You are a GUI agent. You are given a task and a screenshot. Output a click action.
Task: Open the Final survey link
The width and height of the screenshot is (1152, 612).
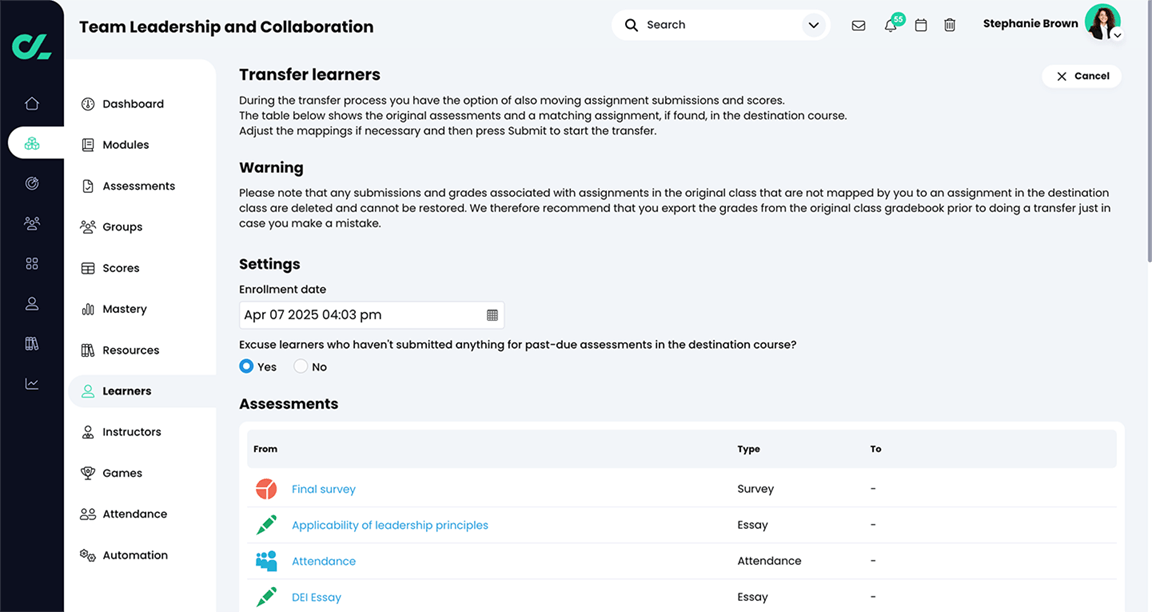tap(323, 489)
